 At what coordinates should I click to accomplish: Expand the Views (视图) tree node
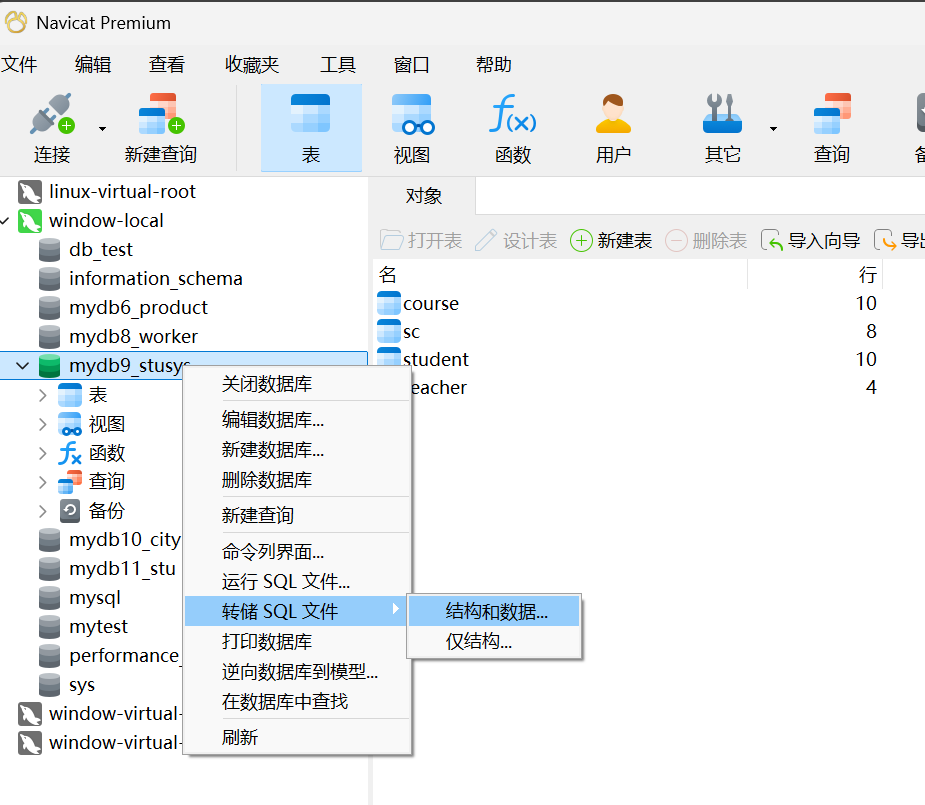click(42, 424)
